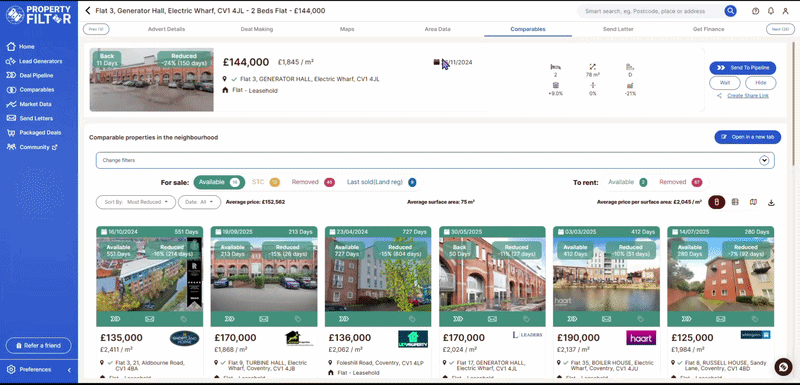The width and height of the screenshot is (800, 385).
Task: Open Preferences in sidebar
Action: tap(29, 370)
